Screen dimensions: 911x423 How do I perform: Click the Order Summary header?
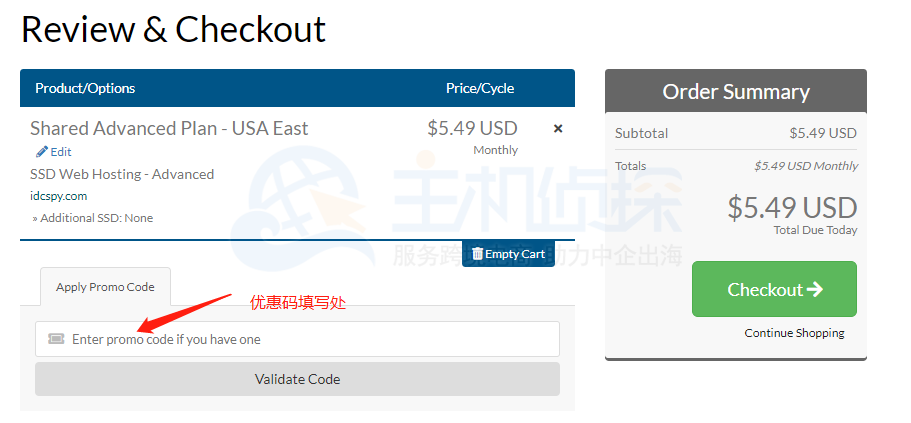point(735,92)
